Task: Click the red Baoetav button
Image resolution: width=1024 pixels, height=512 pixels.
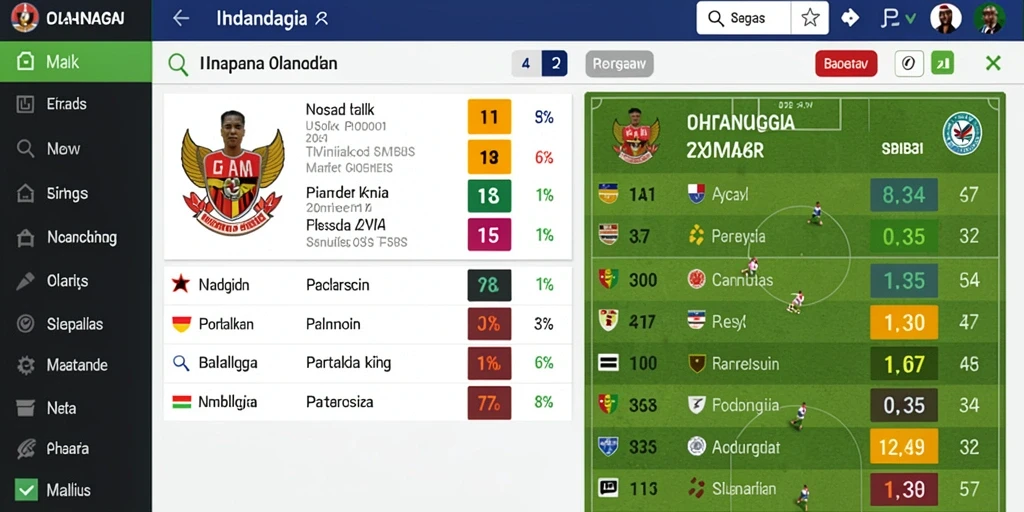Action: pos(846,63)
